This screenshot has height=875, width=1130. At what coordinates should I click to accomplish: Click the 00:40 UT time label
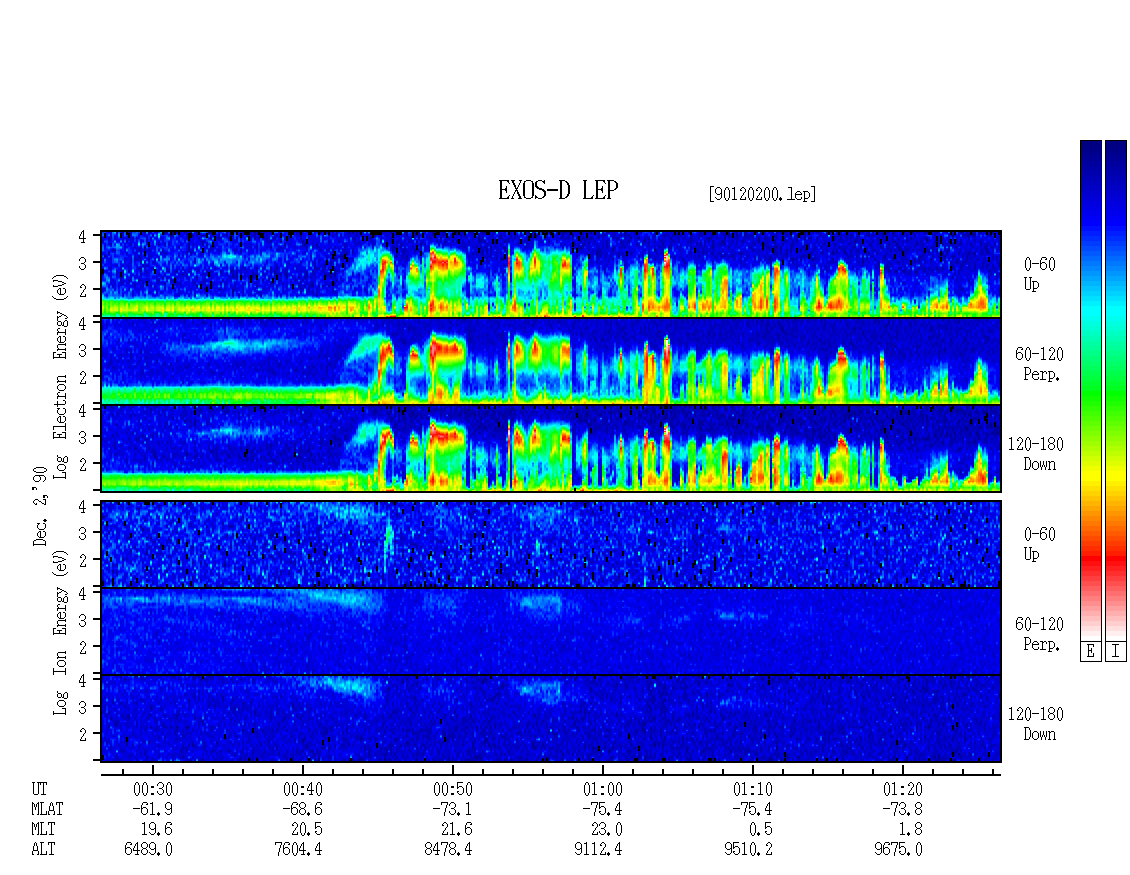coord(303,789)
